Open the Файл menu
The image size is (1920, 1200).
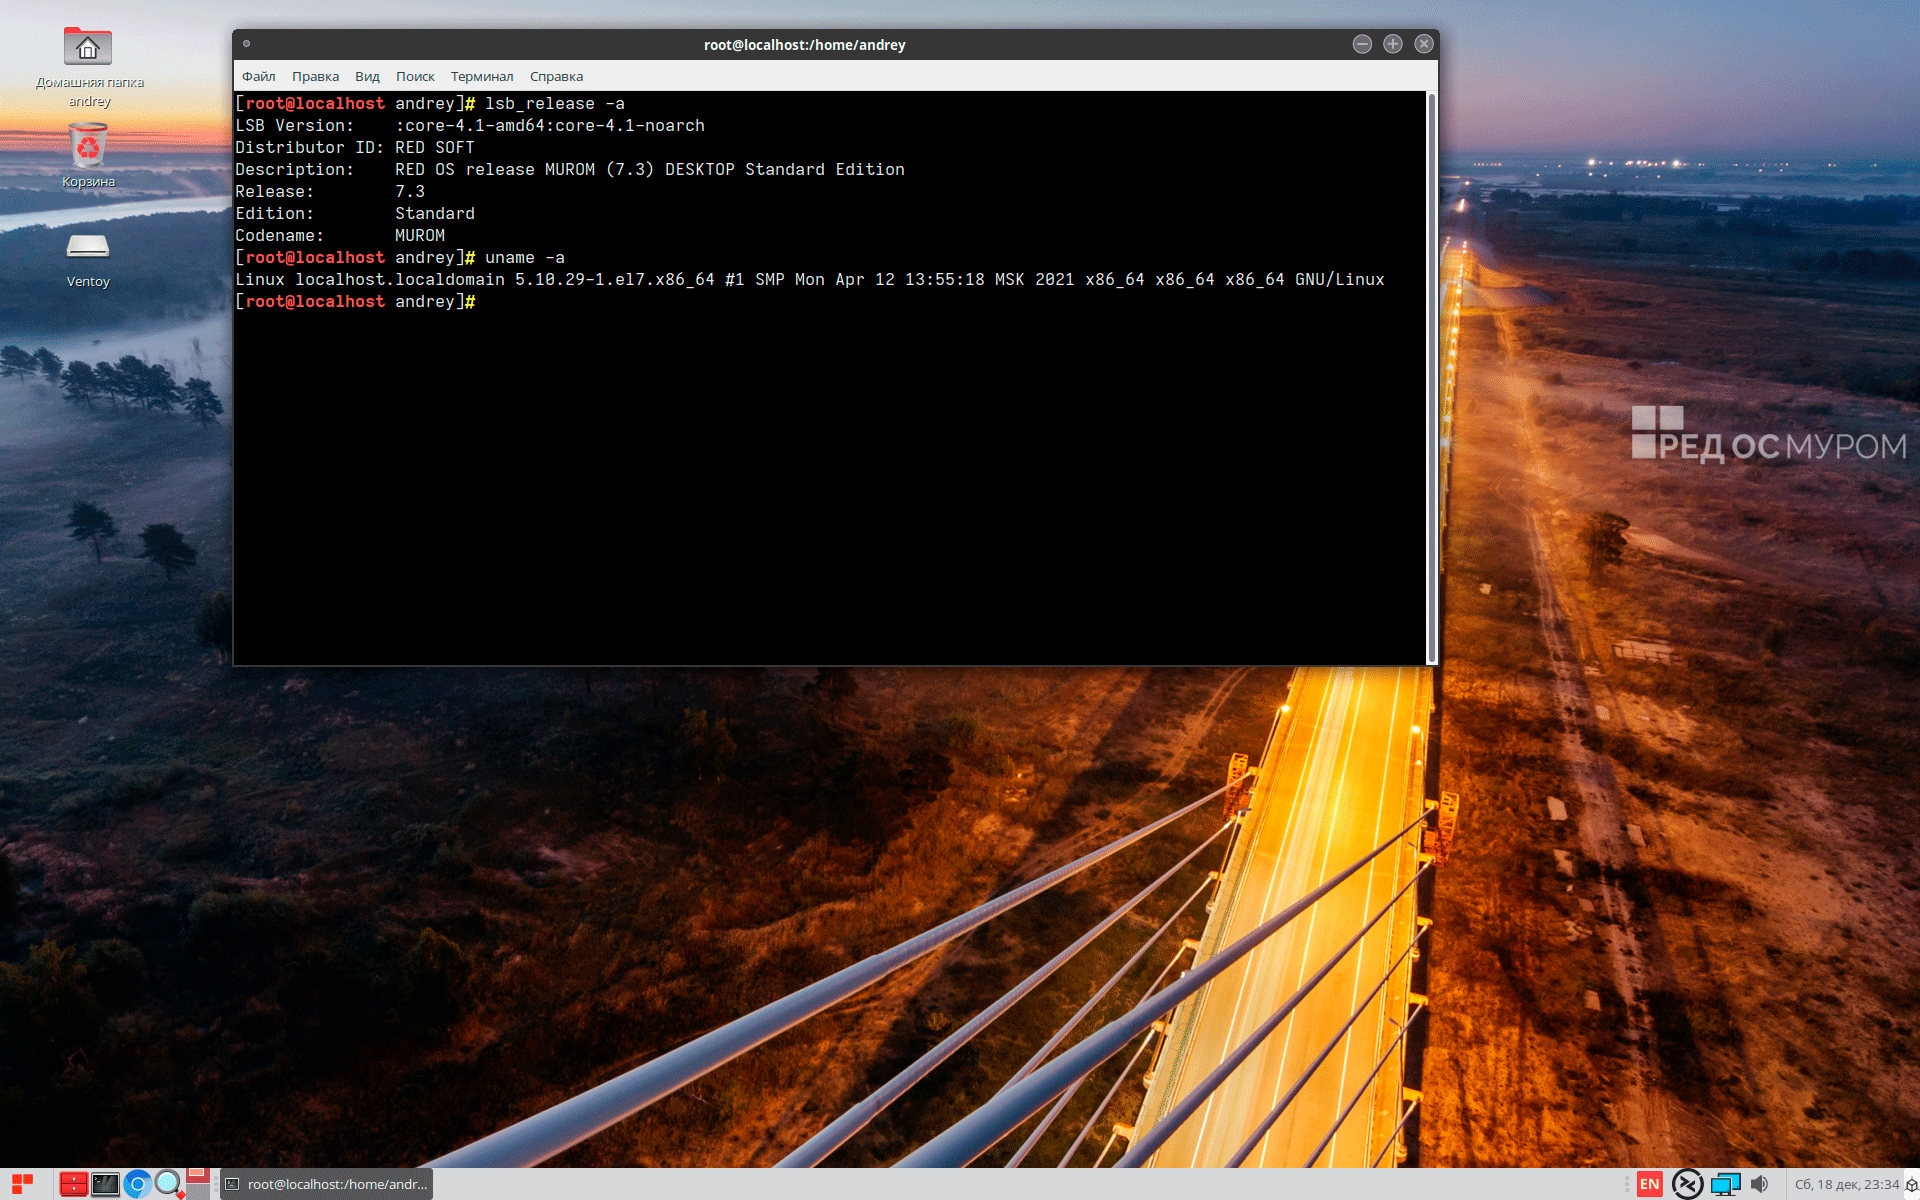click(x=258, y=76)
